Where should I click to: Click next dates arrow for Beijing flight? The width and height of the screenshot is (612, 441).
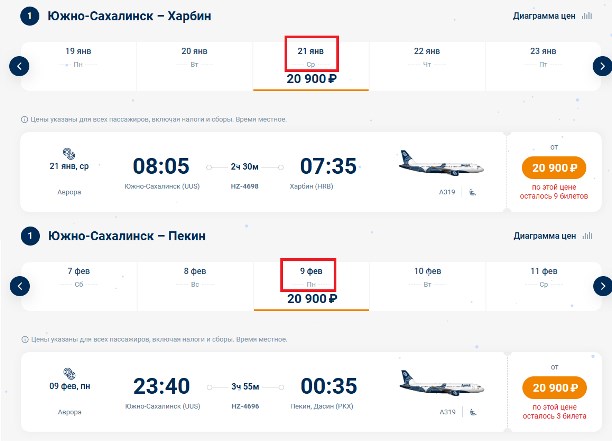pos(602,286)
